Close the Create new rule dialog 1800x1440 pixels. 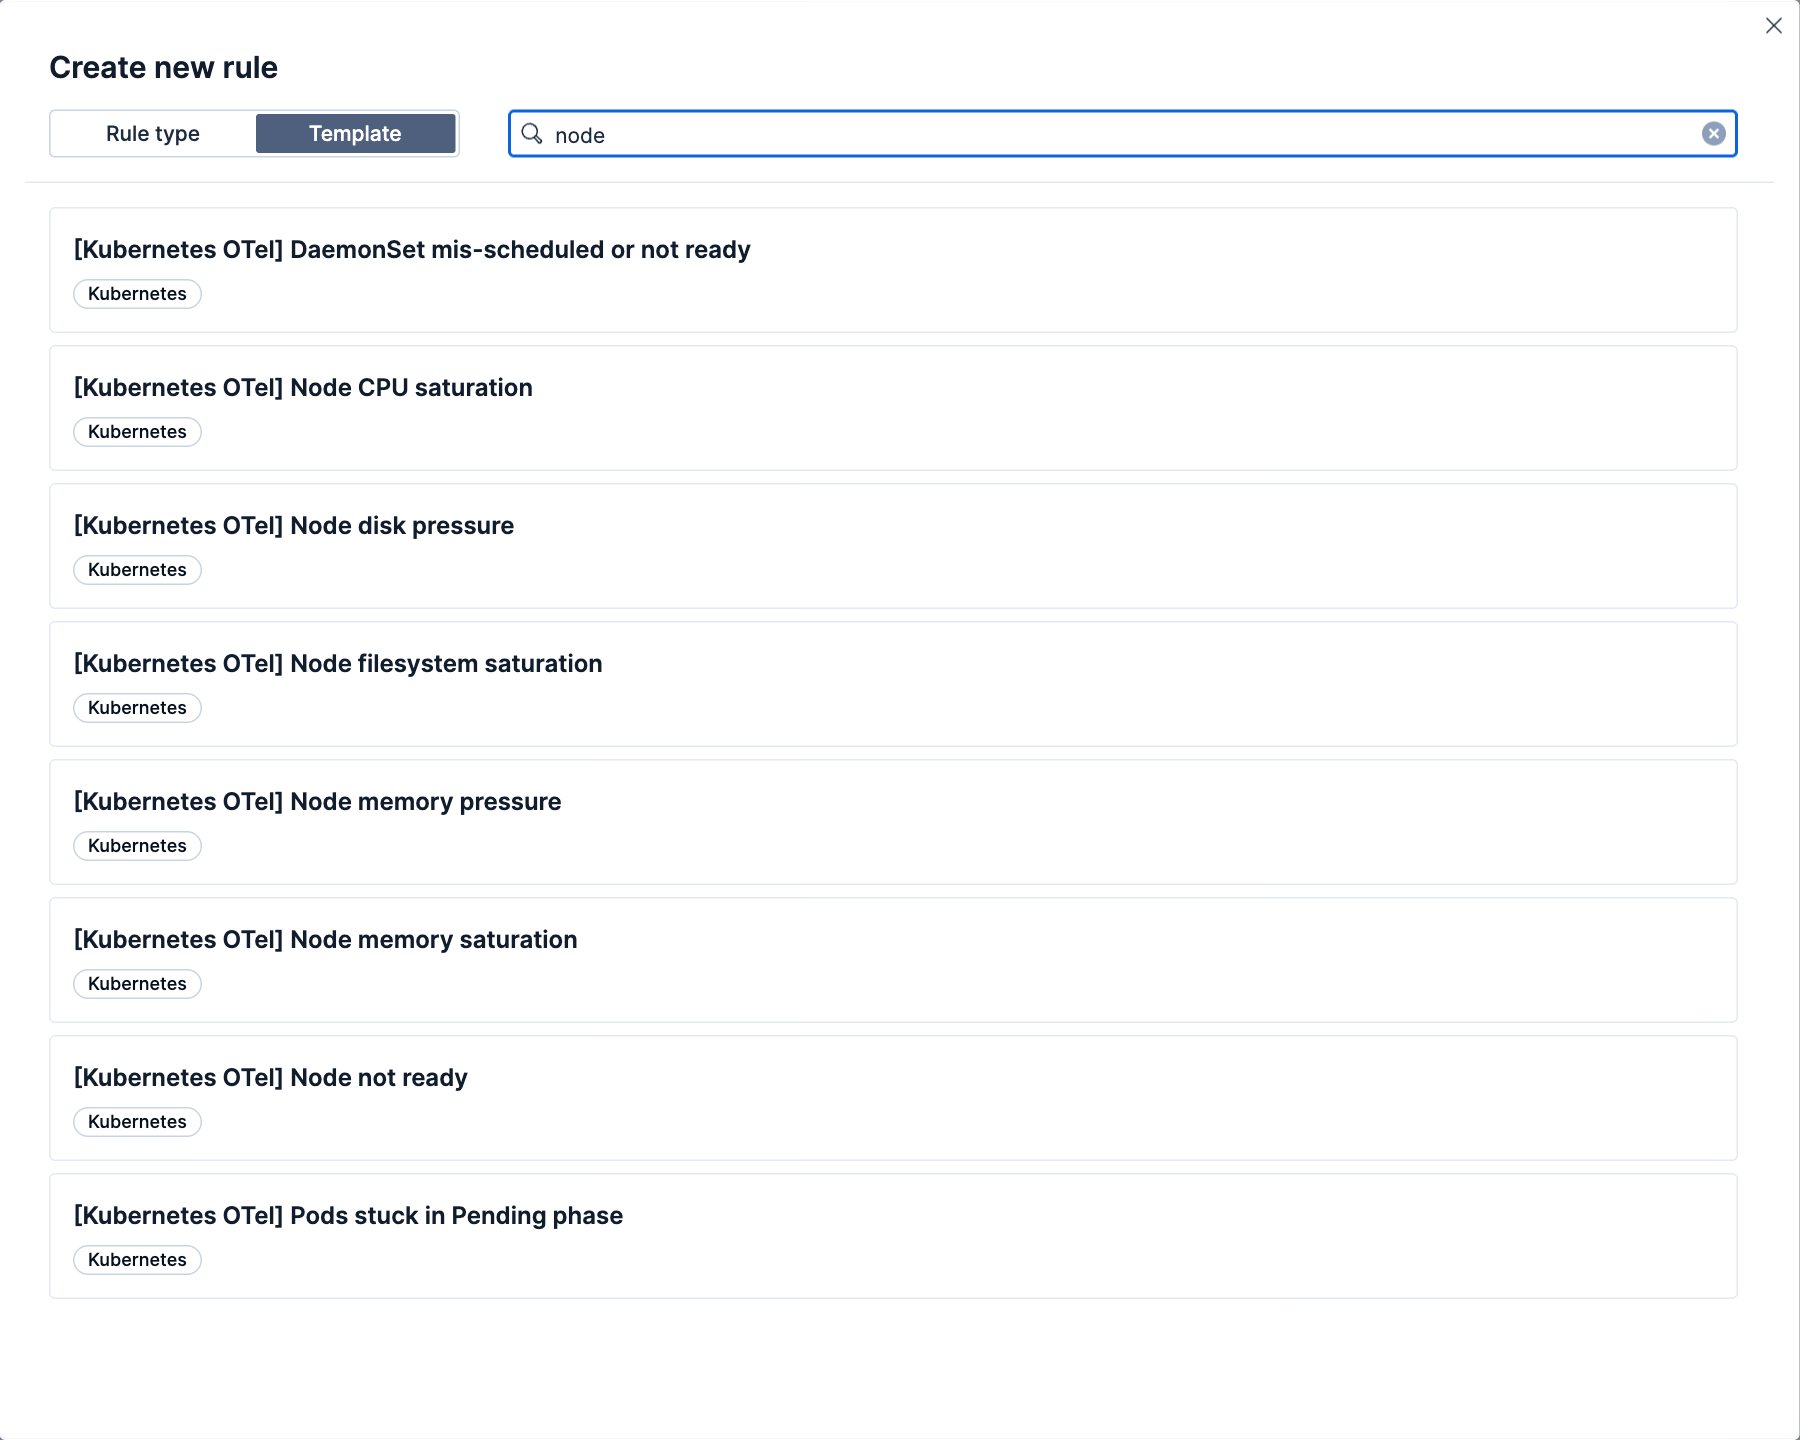pos(1774,26)
